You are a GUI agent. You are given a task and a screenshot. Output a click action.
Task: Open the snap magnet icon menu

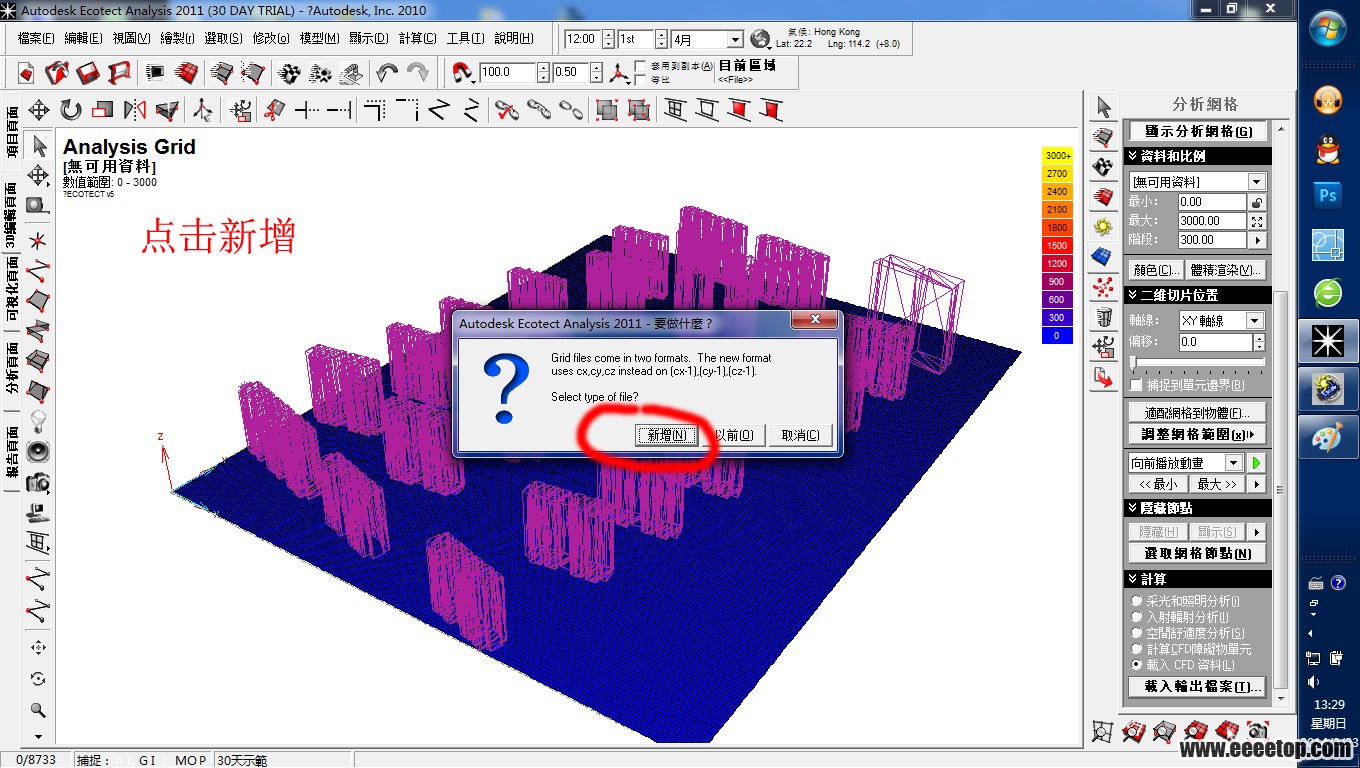[463, 73]
